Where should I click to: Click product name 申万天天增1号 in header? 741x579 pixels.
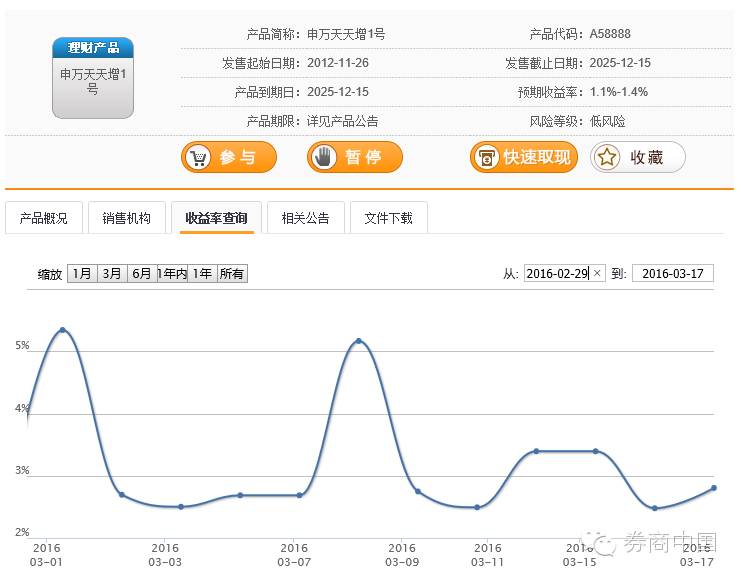[x=346, y=34]
